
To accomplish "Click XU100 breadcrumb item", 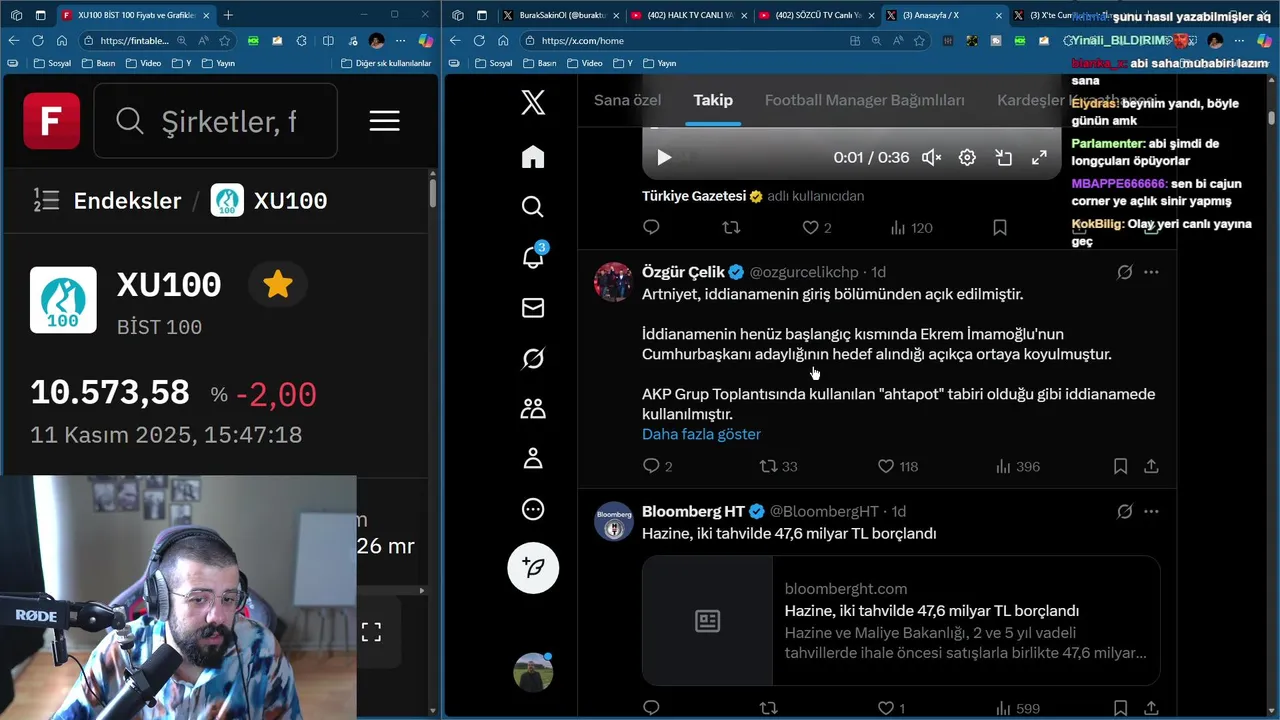I will 269,200.
